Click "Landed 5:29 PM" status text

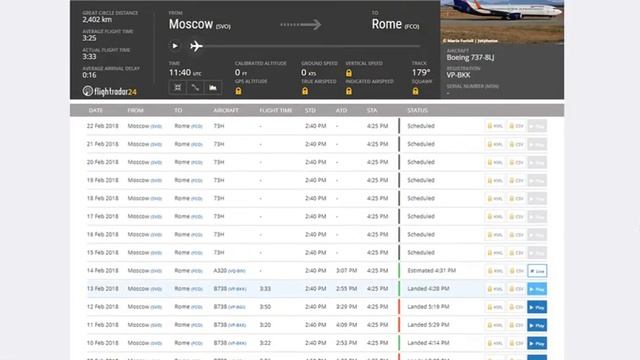pos(428,325)
